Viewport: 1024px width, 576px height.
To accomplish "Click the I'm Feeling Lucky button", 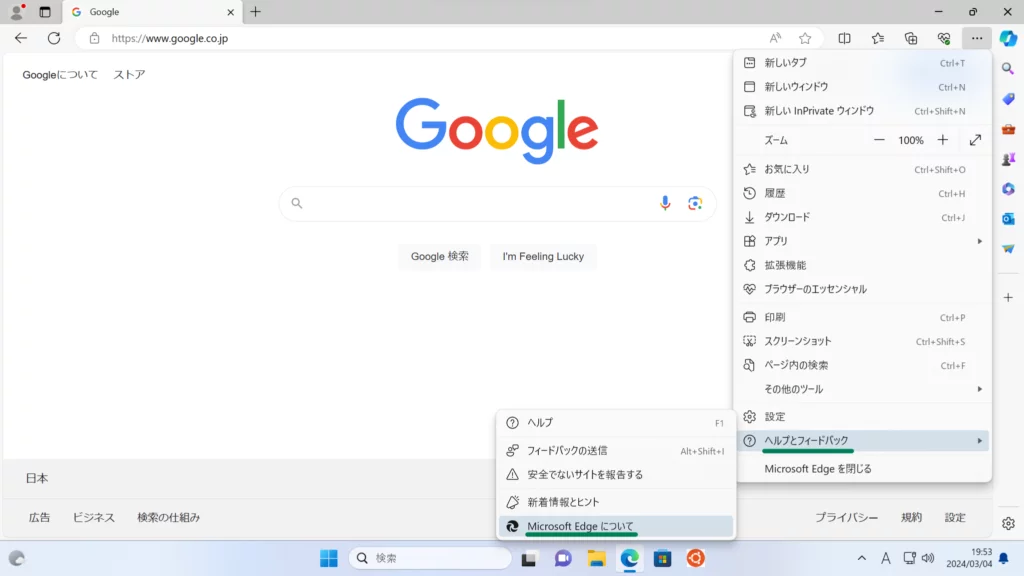I will (543, 256).
